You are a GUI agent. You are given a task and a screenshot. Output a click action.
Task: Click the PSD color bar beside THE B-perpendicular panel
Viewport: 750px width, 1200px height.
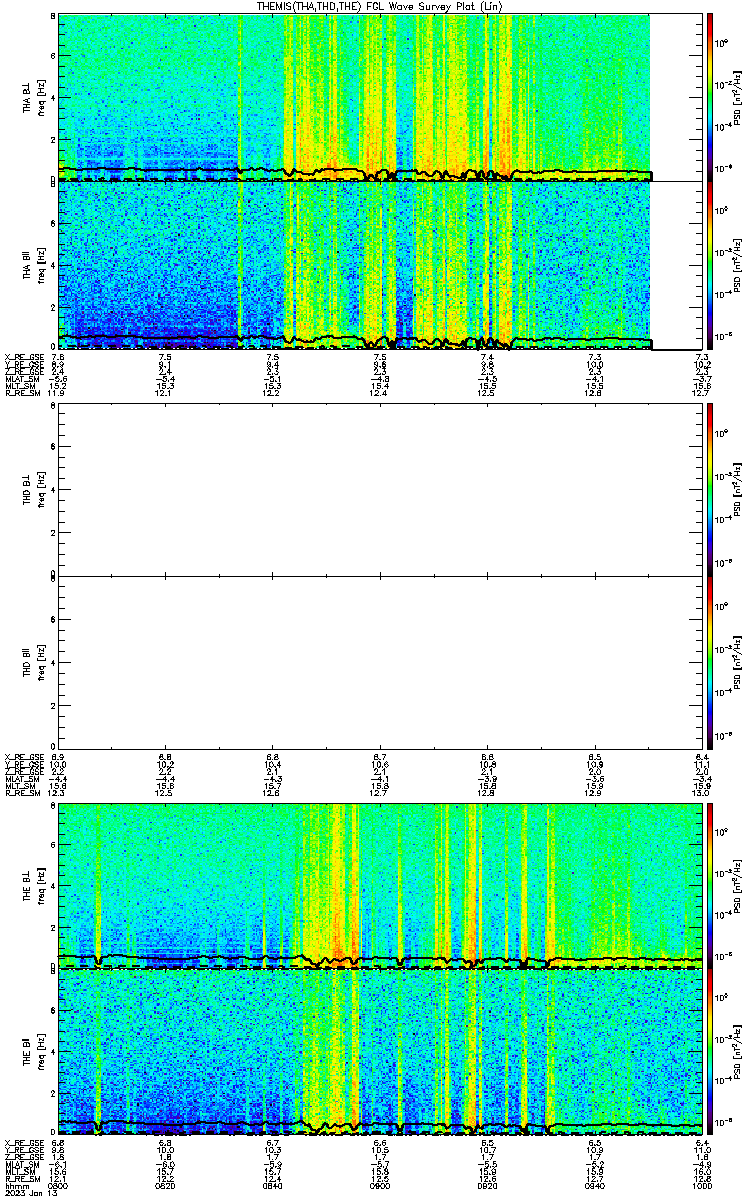coord(709,884)
